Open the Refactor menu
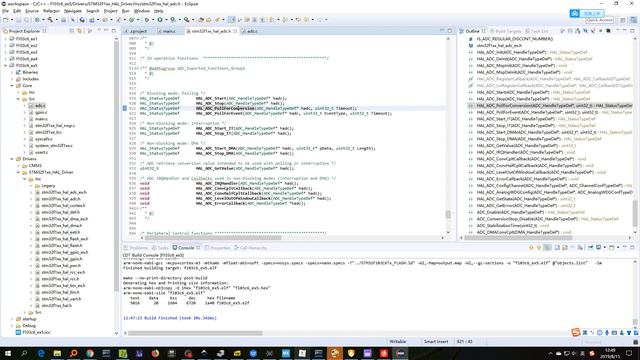The width and height of the screenshot is (640, 360). point(51,11)
